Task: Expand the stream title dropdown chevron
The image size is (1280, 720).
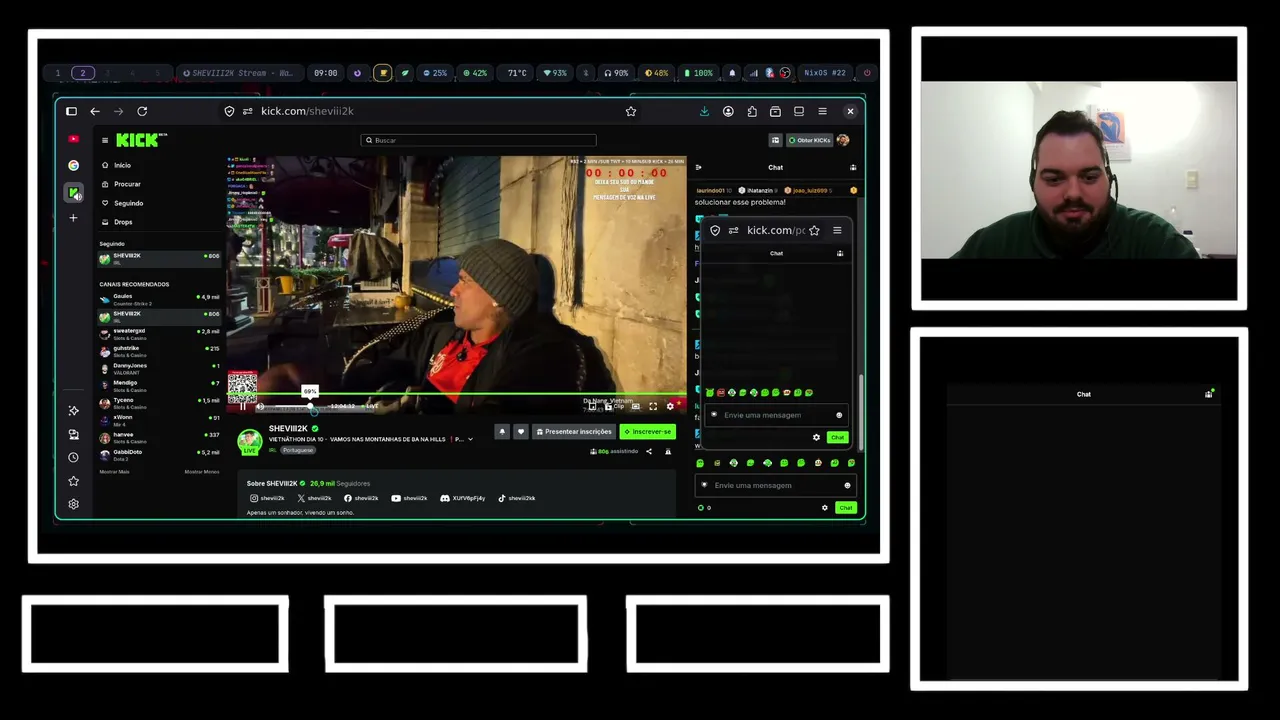Action: pos(471,439)
